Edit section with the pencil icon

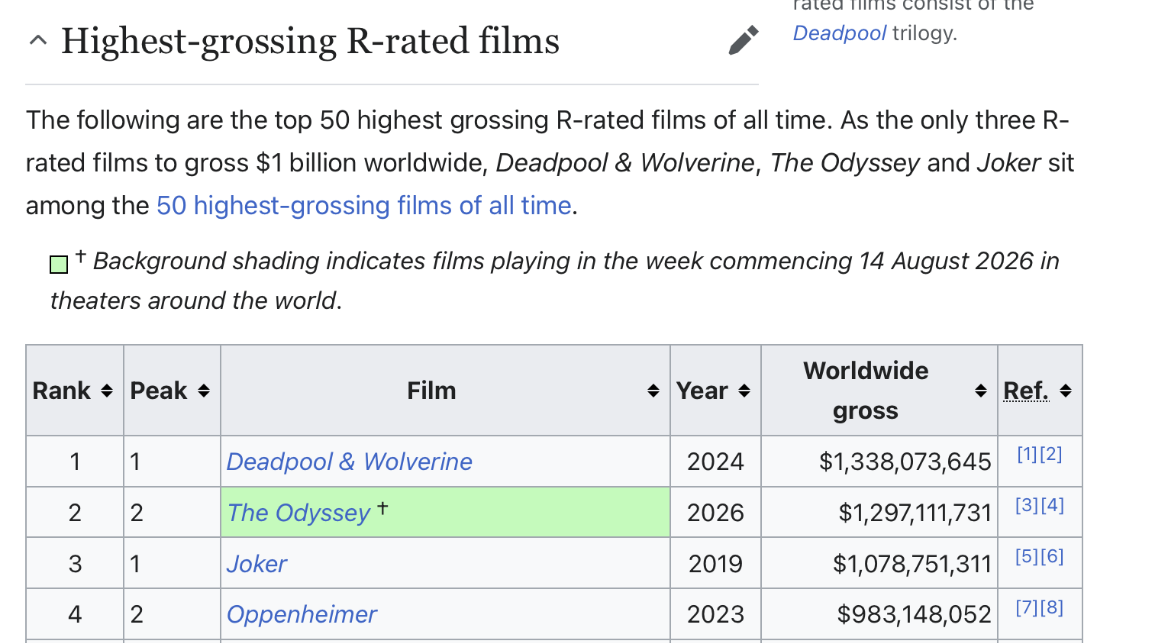[744, 40]
